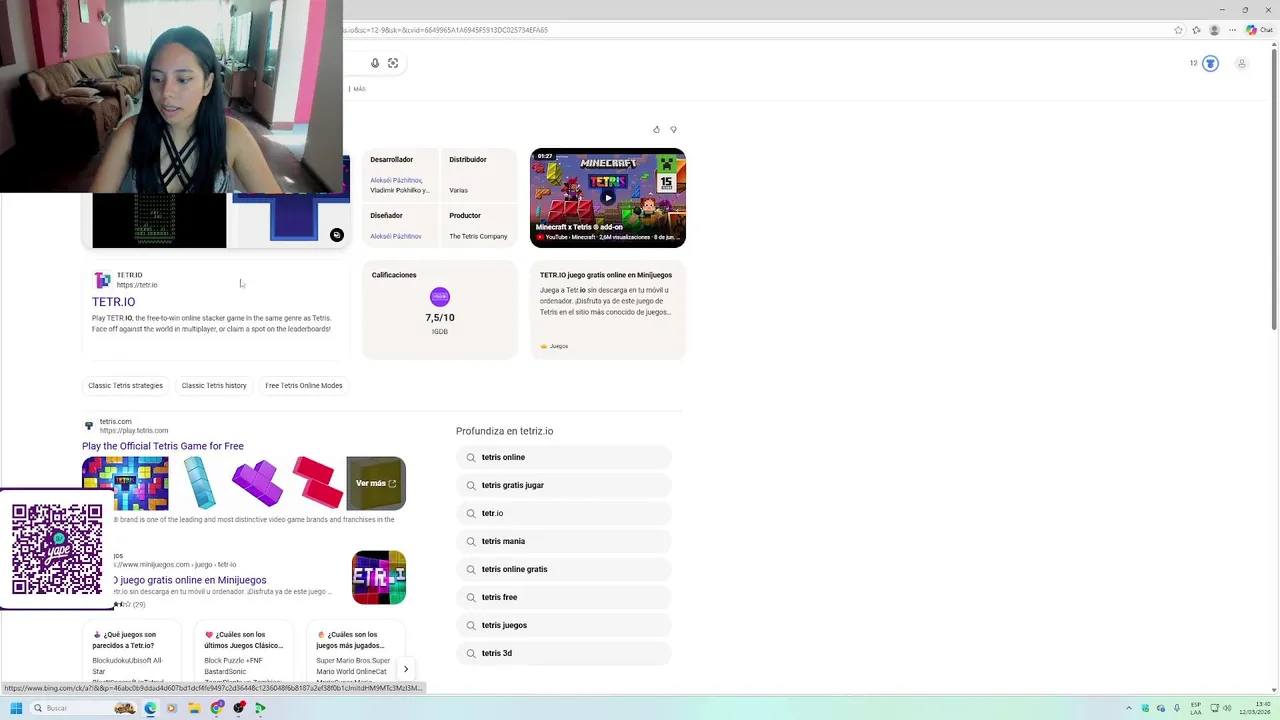Click the Windows Security tray icon
The height and width of the screenshot is (720, 1280).
click(x=1146, y=708)
